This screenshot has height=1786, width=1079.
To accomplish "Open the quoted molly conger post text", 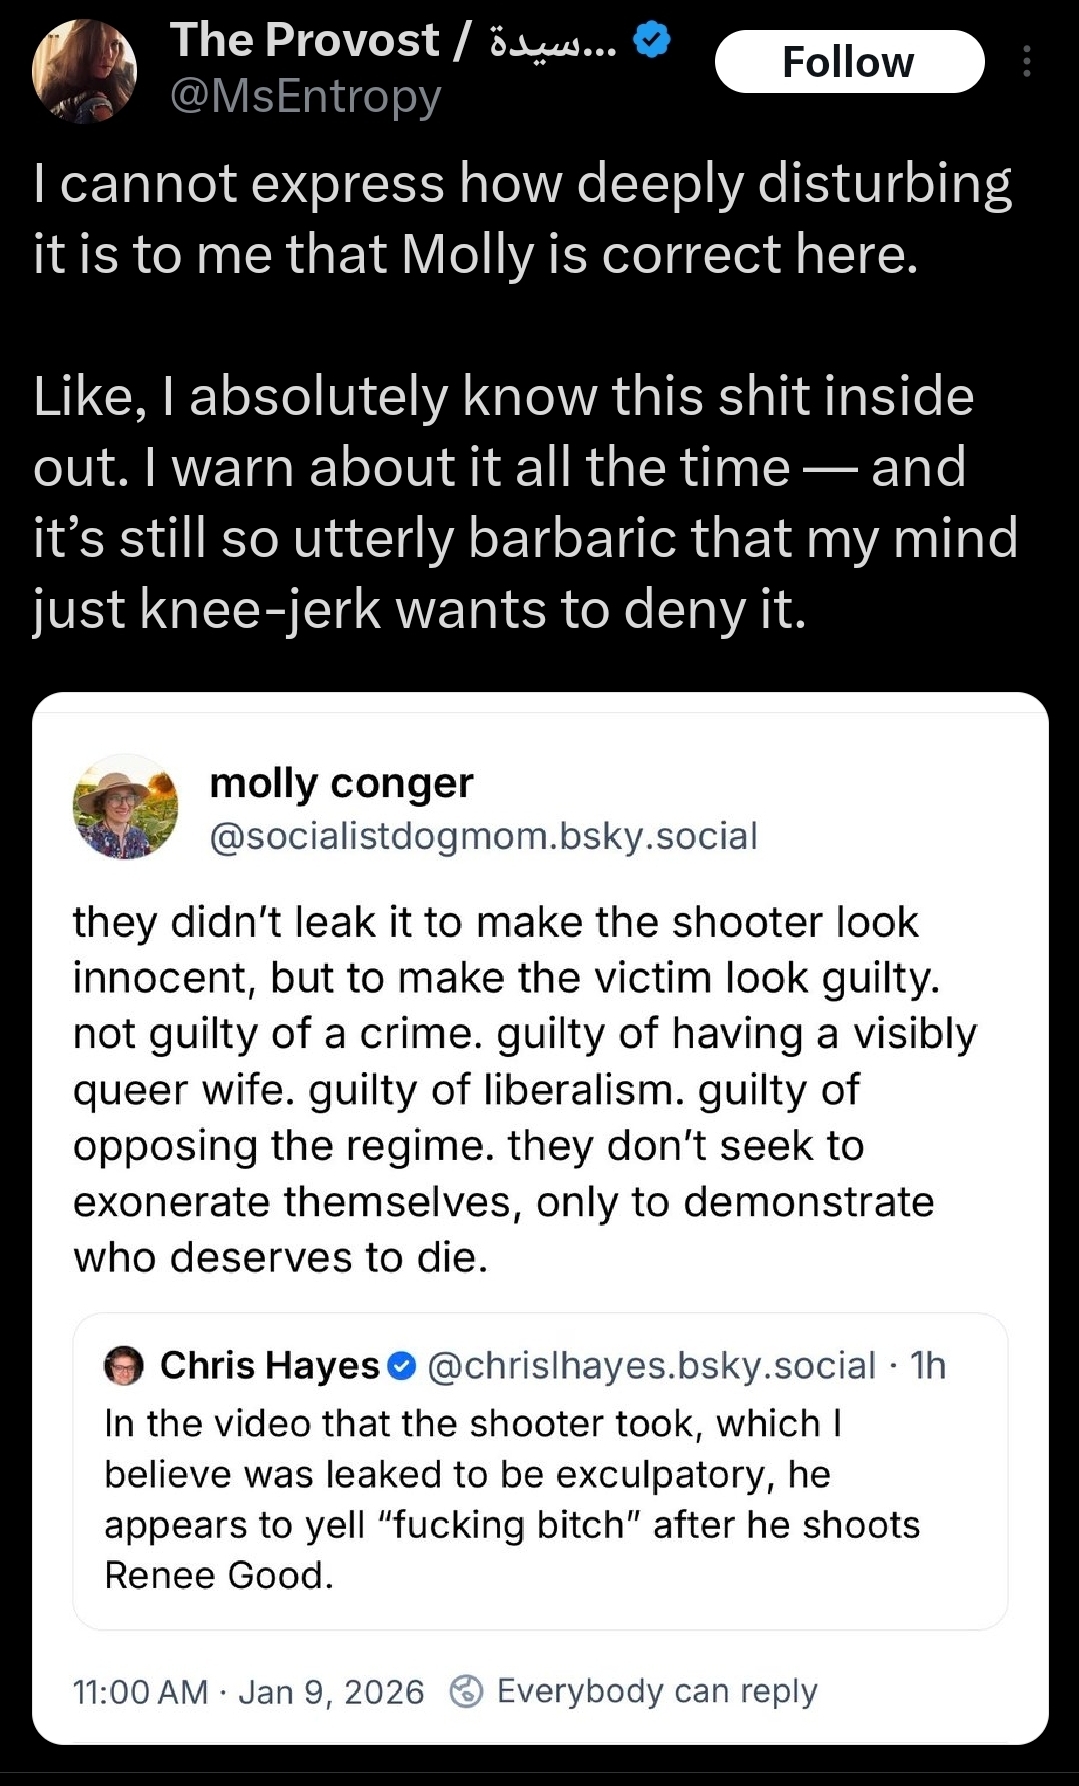I will click(x=524, y=1089).
